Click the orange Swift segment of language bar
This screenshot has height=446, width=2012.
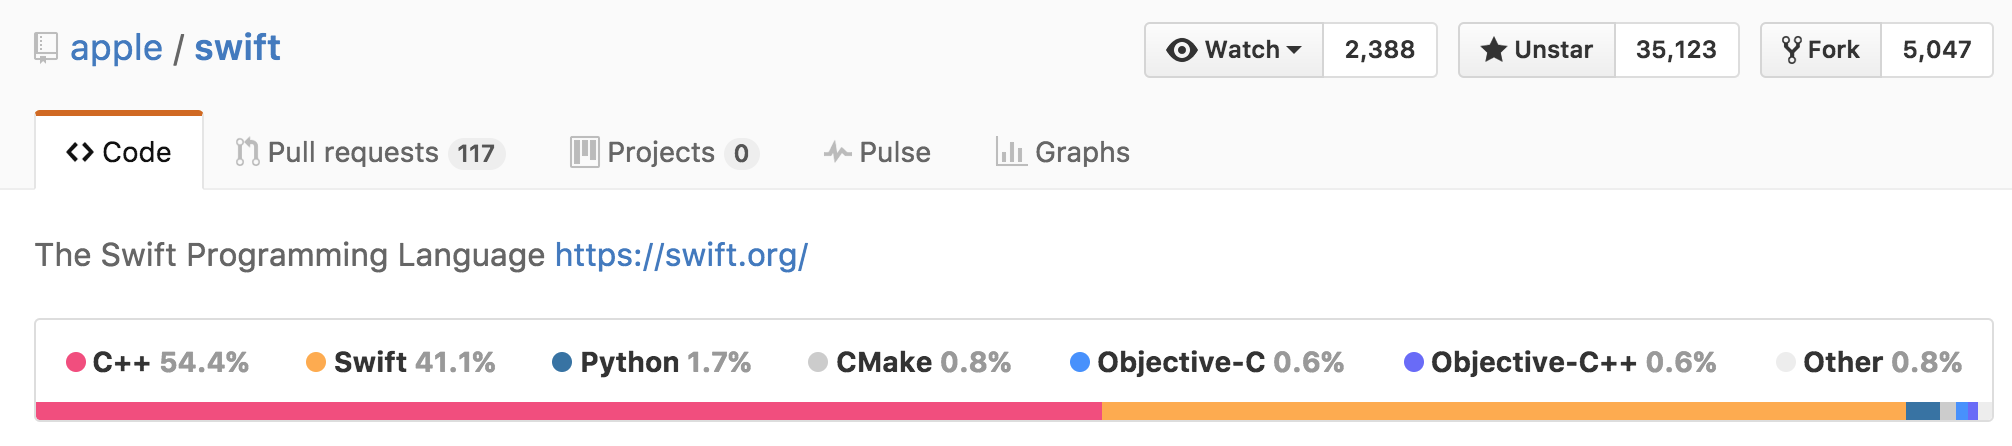1504,411
